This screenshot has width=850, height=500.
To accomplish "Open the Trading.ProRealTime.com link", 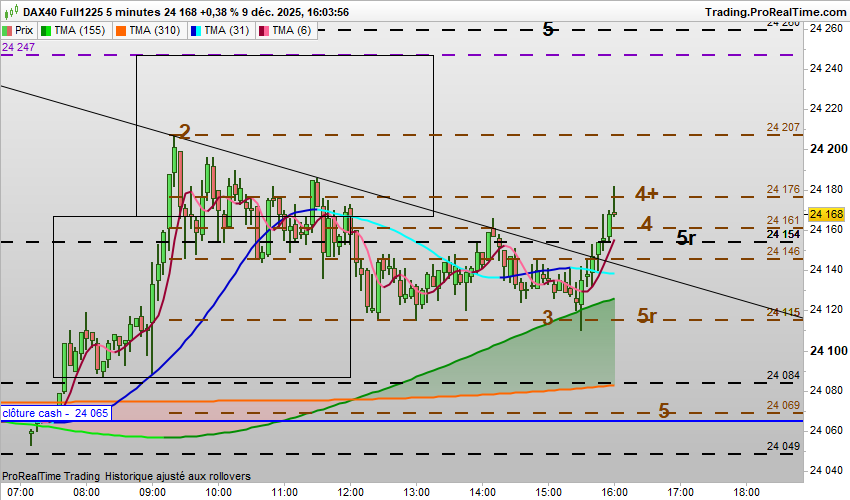I will pos(775,12).
